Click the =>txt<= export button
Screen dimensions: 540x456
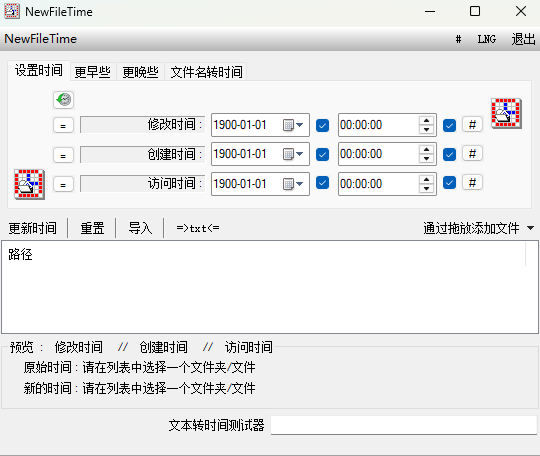198,228
